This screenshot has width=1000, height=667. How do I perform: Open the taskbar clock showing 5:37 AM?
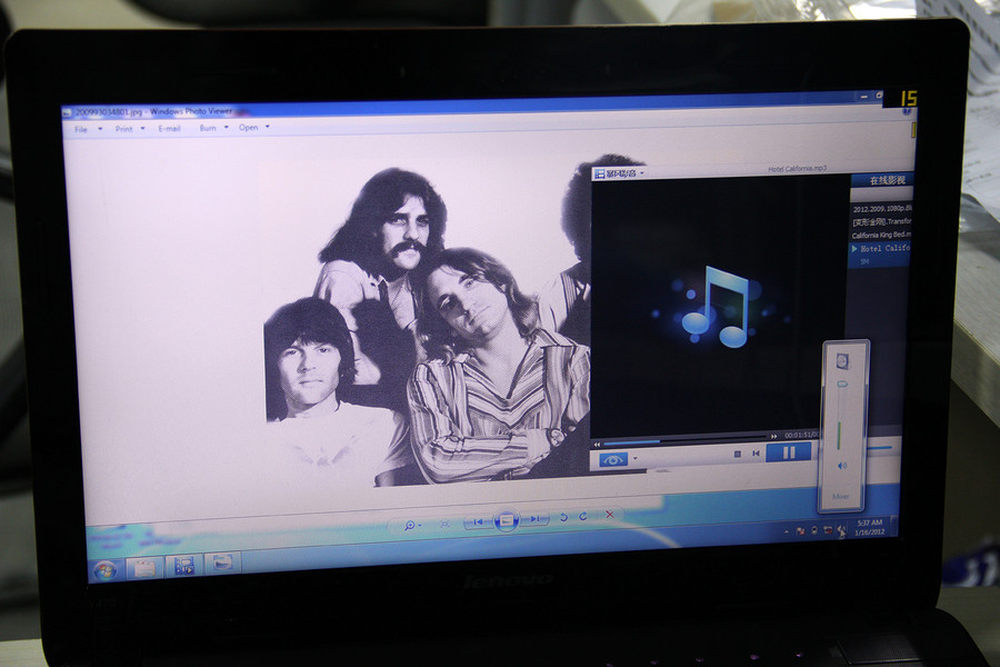tap(870, 527)
